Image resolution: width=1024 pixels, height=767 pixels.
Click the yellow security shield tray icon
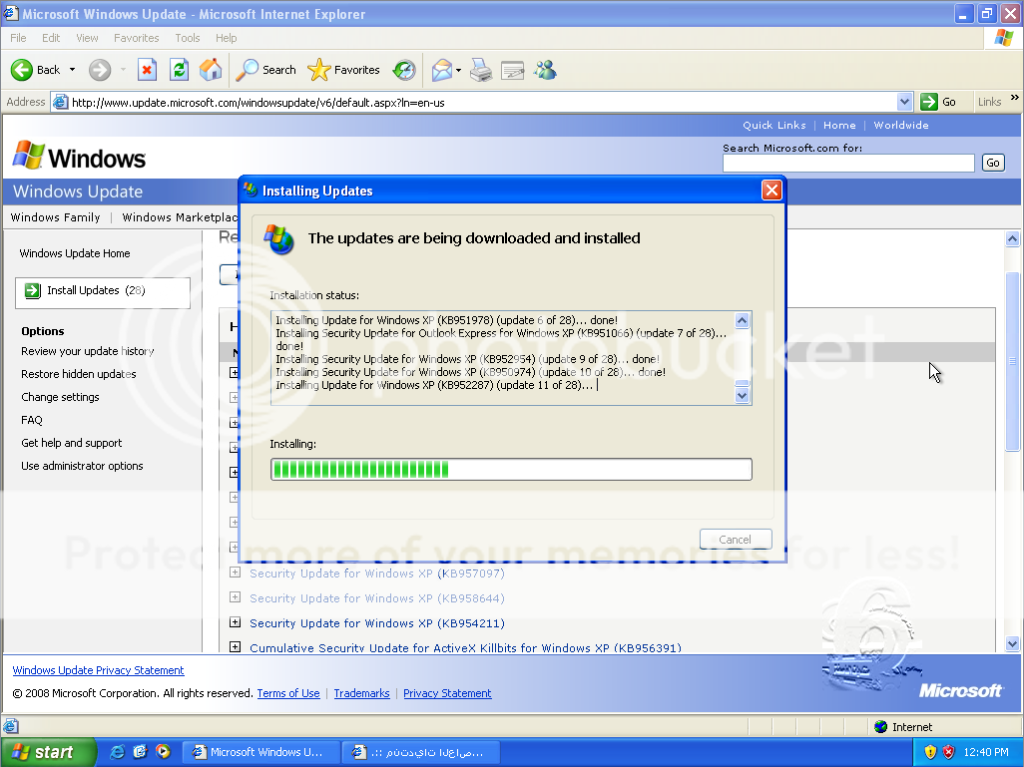click(x=930, y=752)
